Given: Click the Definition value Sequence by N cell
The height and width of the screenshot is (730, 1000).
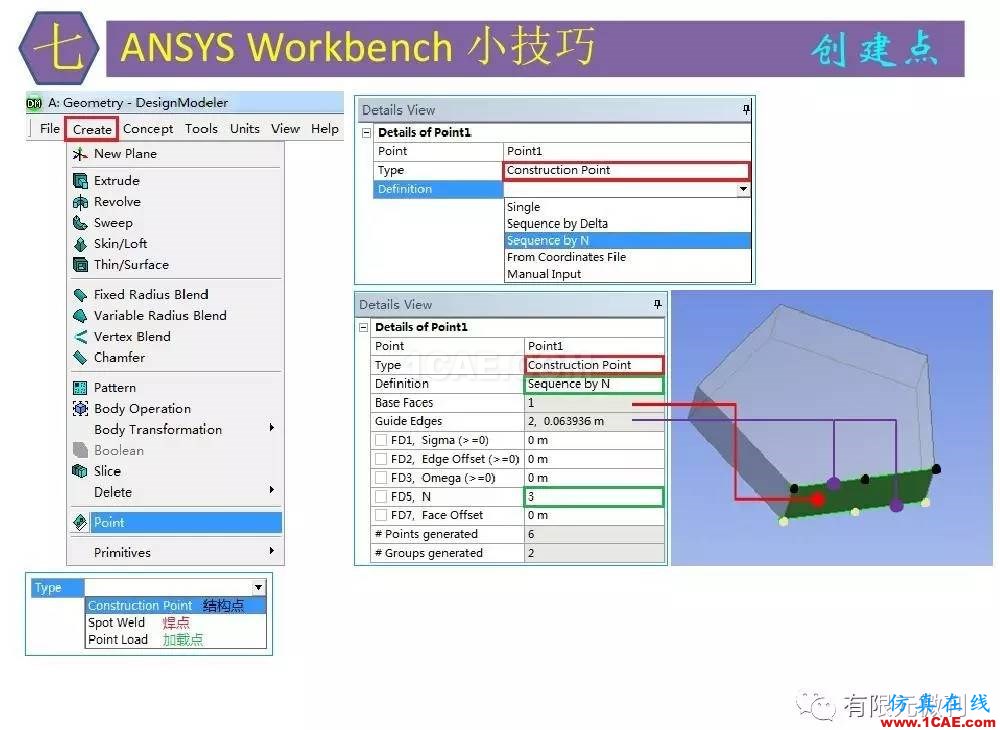Looking at the screenshot, I should [x=594, y=384].
